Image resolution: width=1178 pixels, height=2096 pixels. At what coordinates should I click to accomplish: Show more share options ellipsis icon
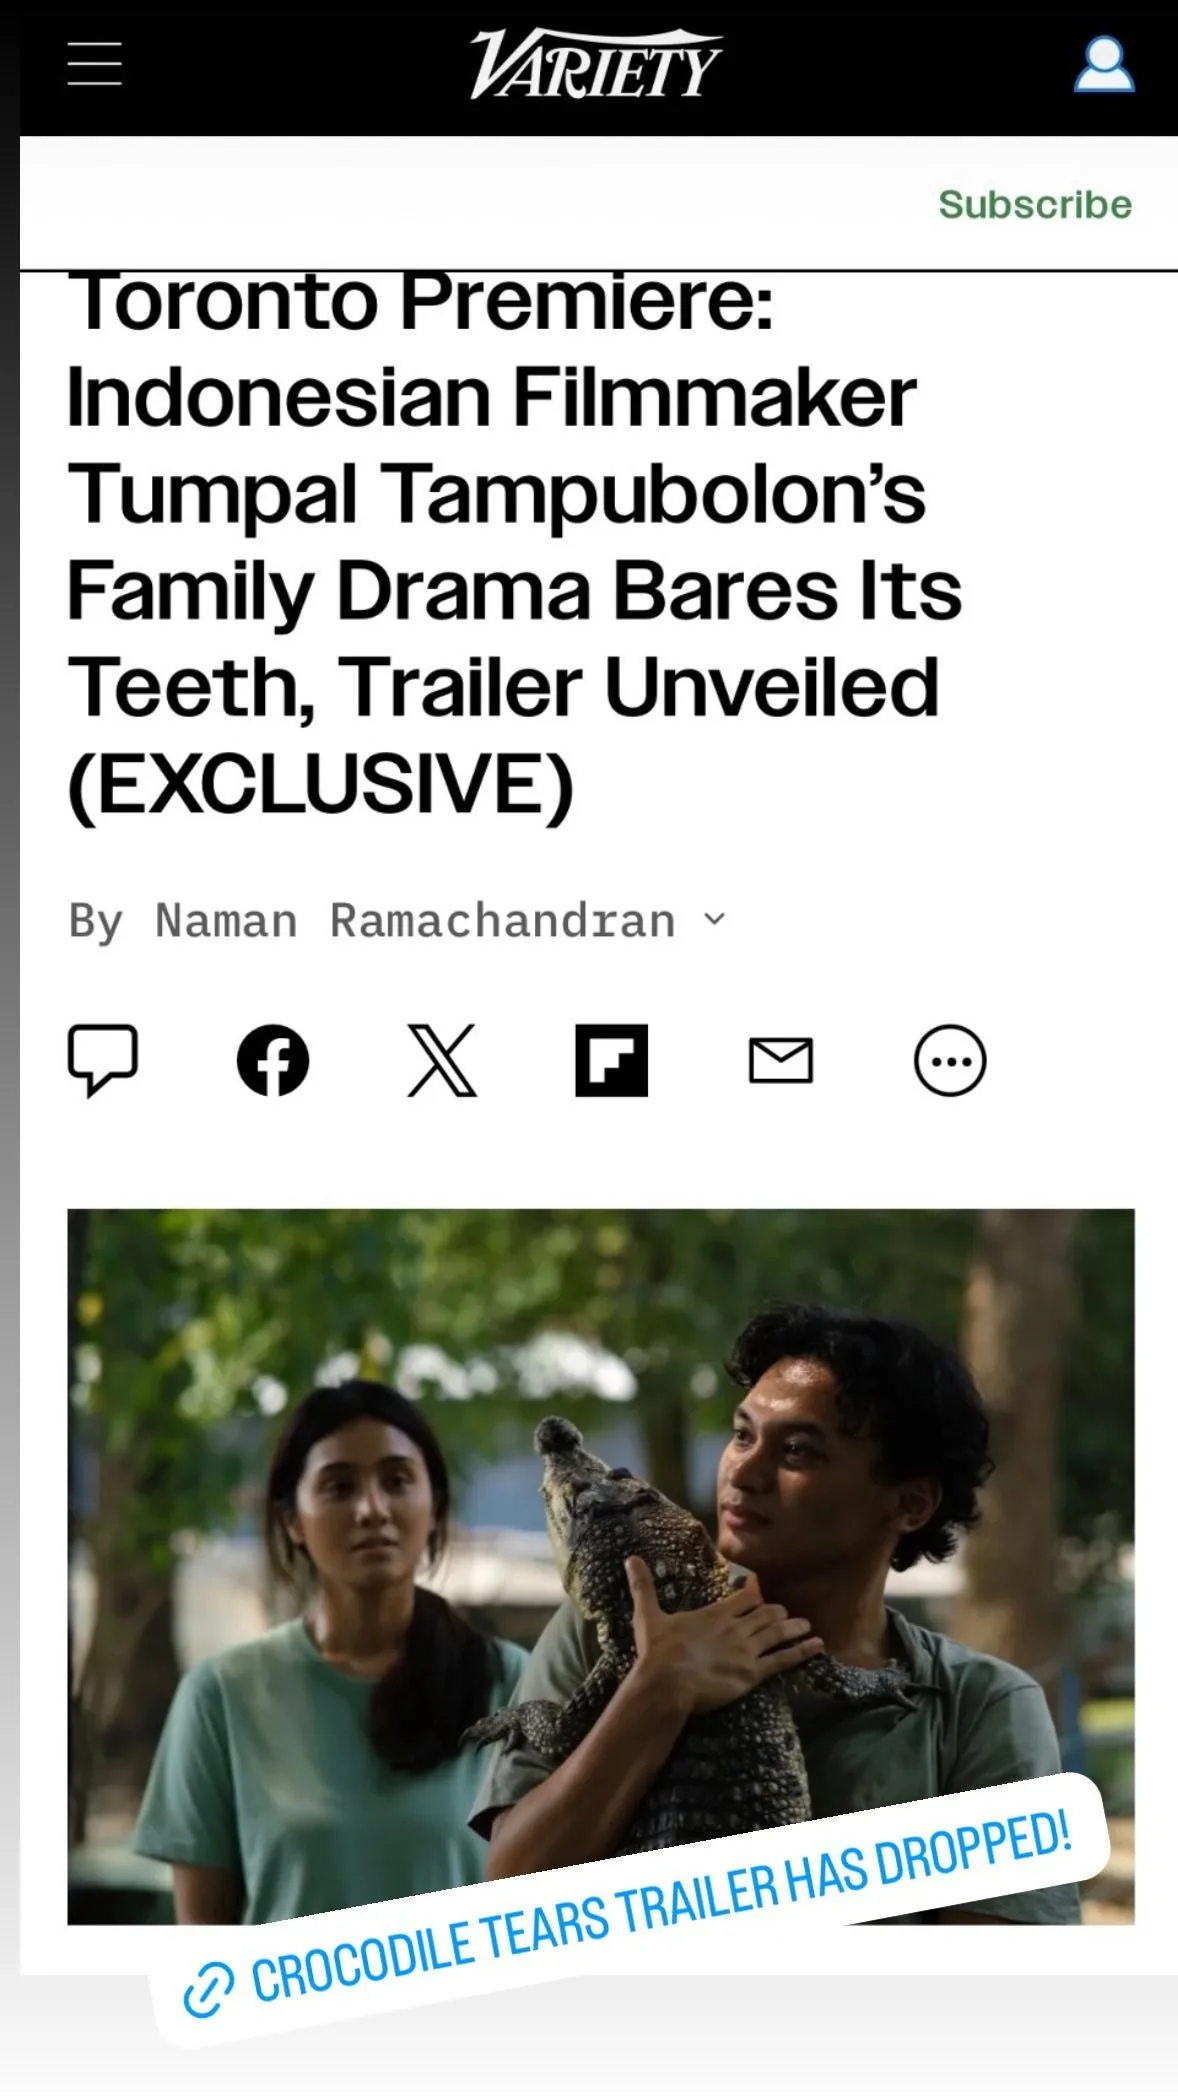point(950,1060)
